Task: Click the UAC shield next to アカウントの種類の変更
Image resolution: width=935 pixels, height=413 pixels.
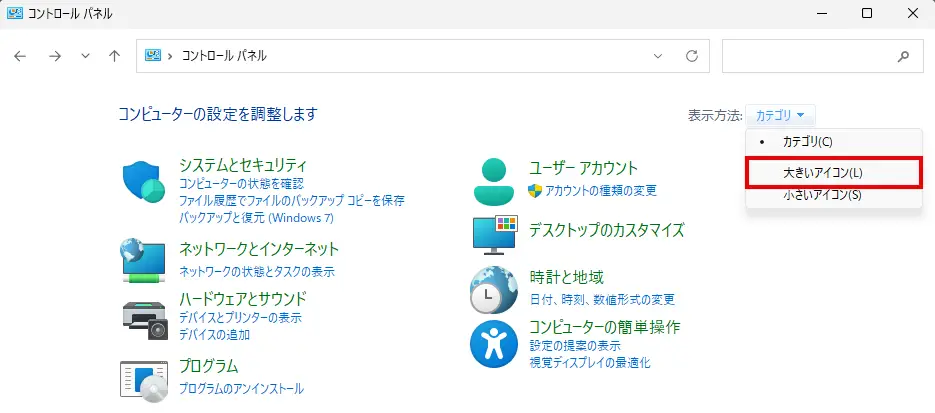Action: [x=535, y=191]
